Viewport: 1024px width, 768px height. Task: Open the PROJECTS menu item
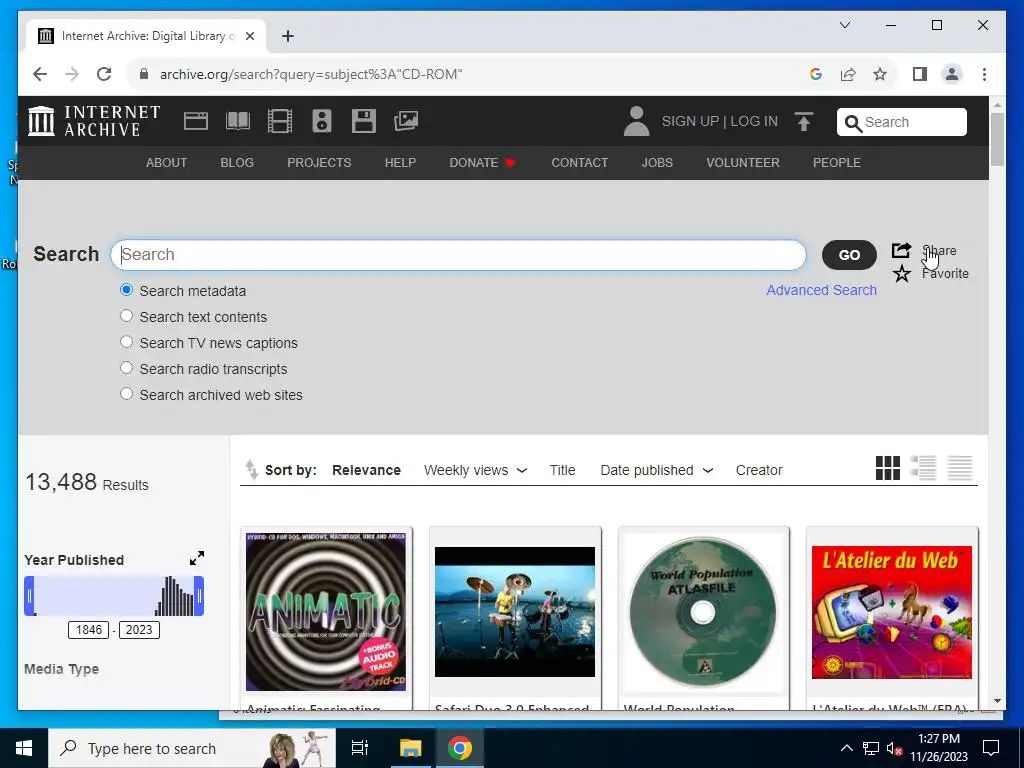[x=319, y=163]
